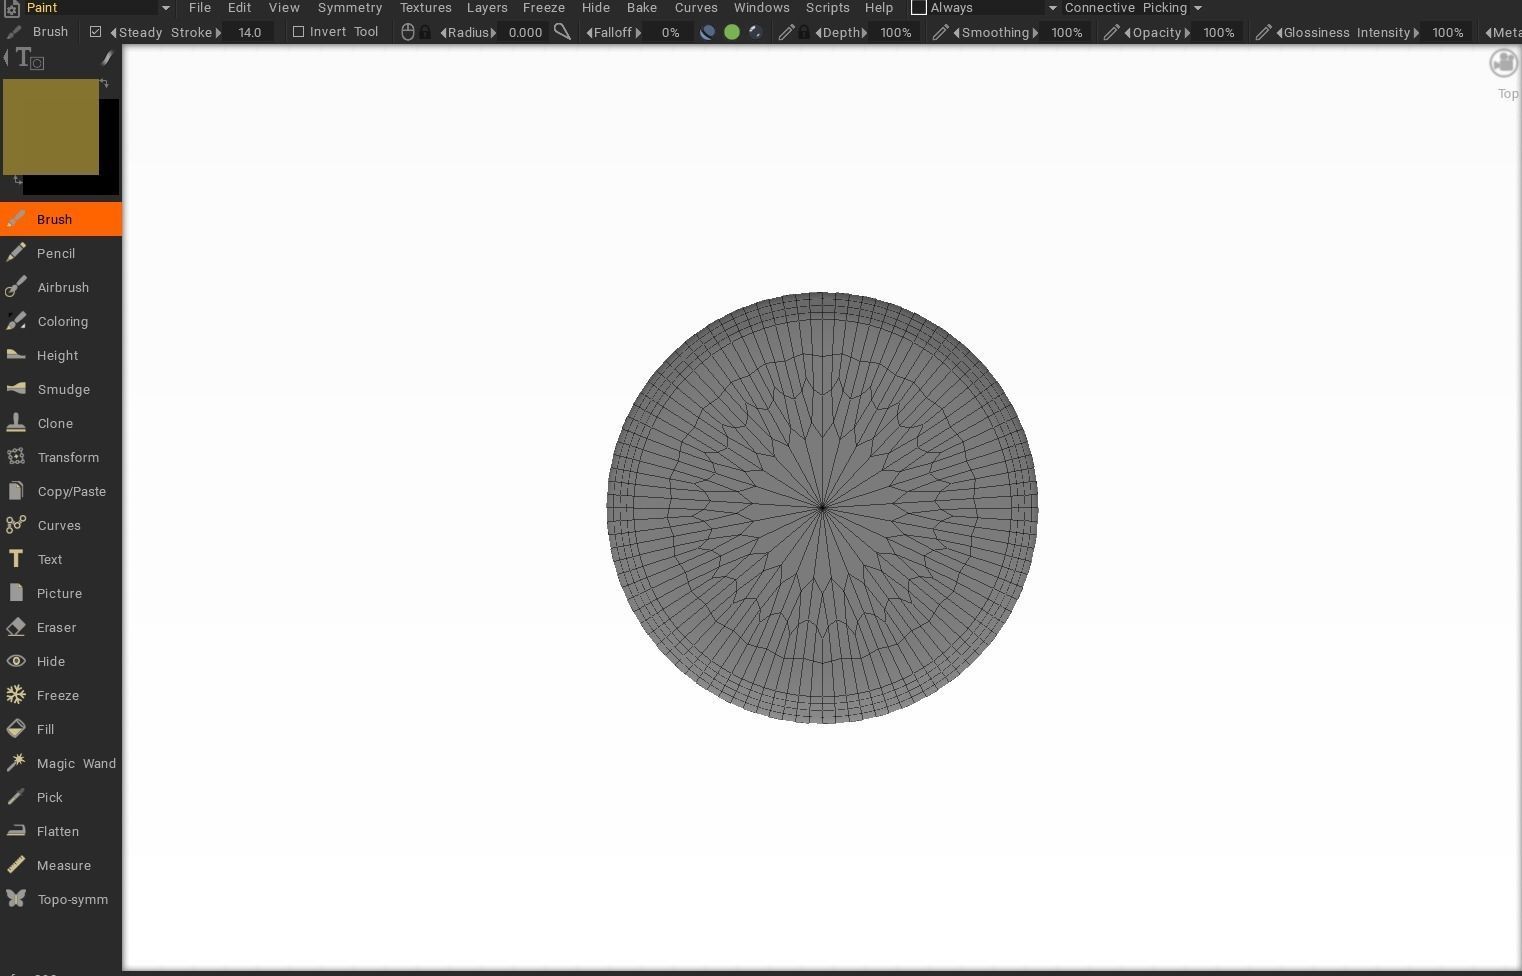Click the lock icon beside Depth

804,32
